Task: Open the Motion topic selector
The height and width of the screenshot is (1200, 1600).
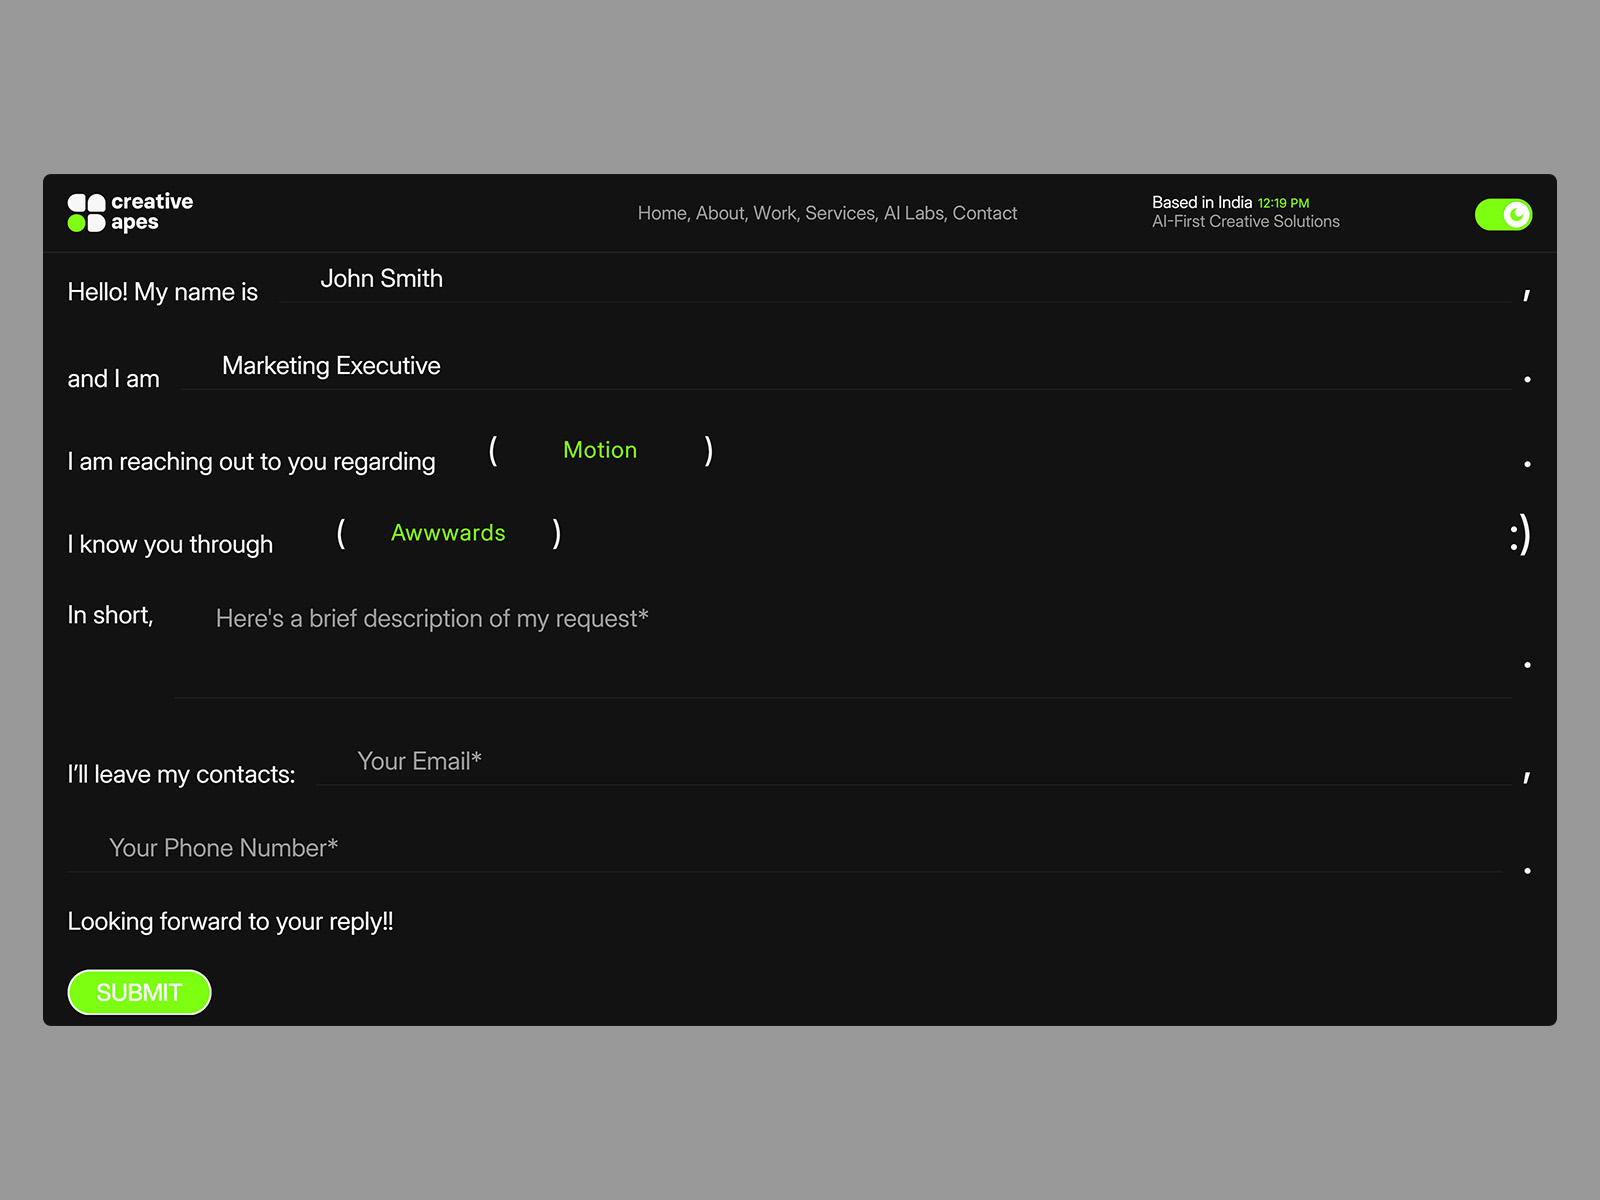Action: [600, 450]
